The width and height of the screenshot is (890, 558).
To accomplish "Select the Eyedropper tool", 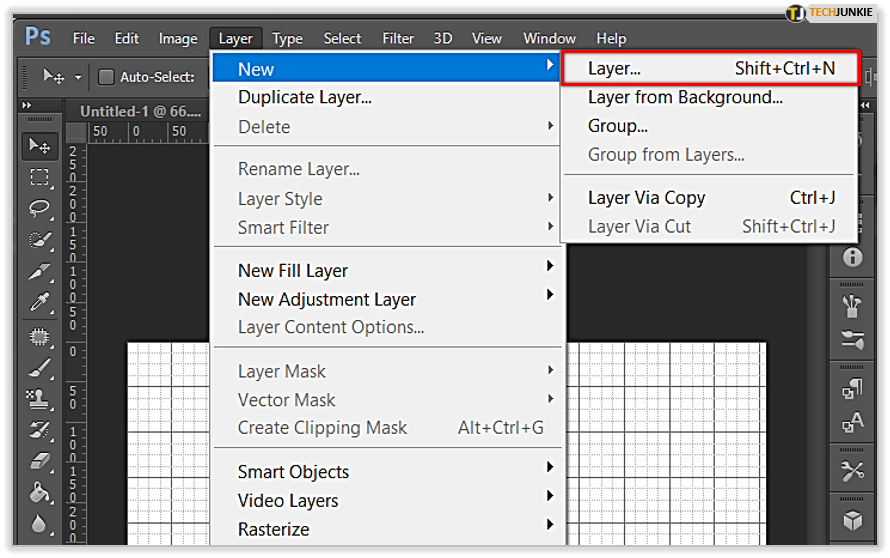I will click(40, 302).
